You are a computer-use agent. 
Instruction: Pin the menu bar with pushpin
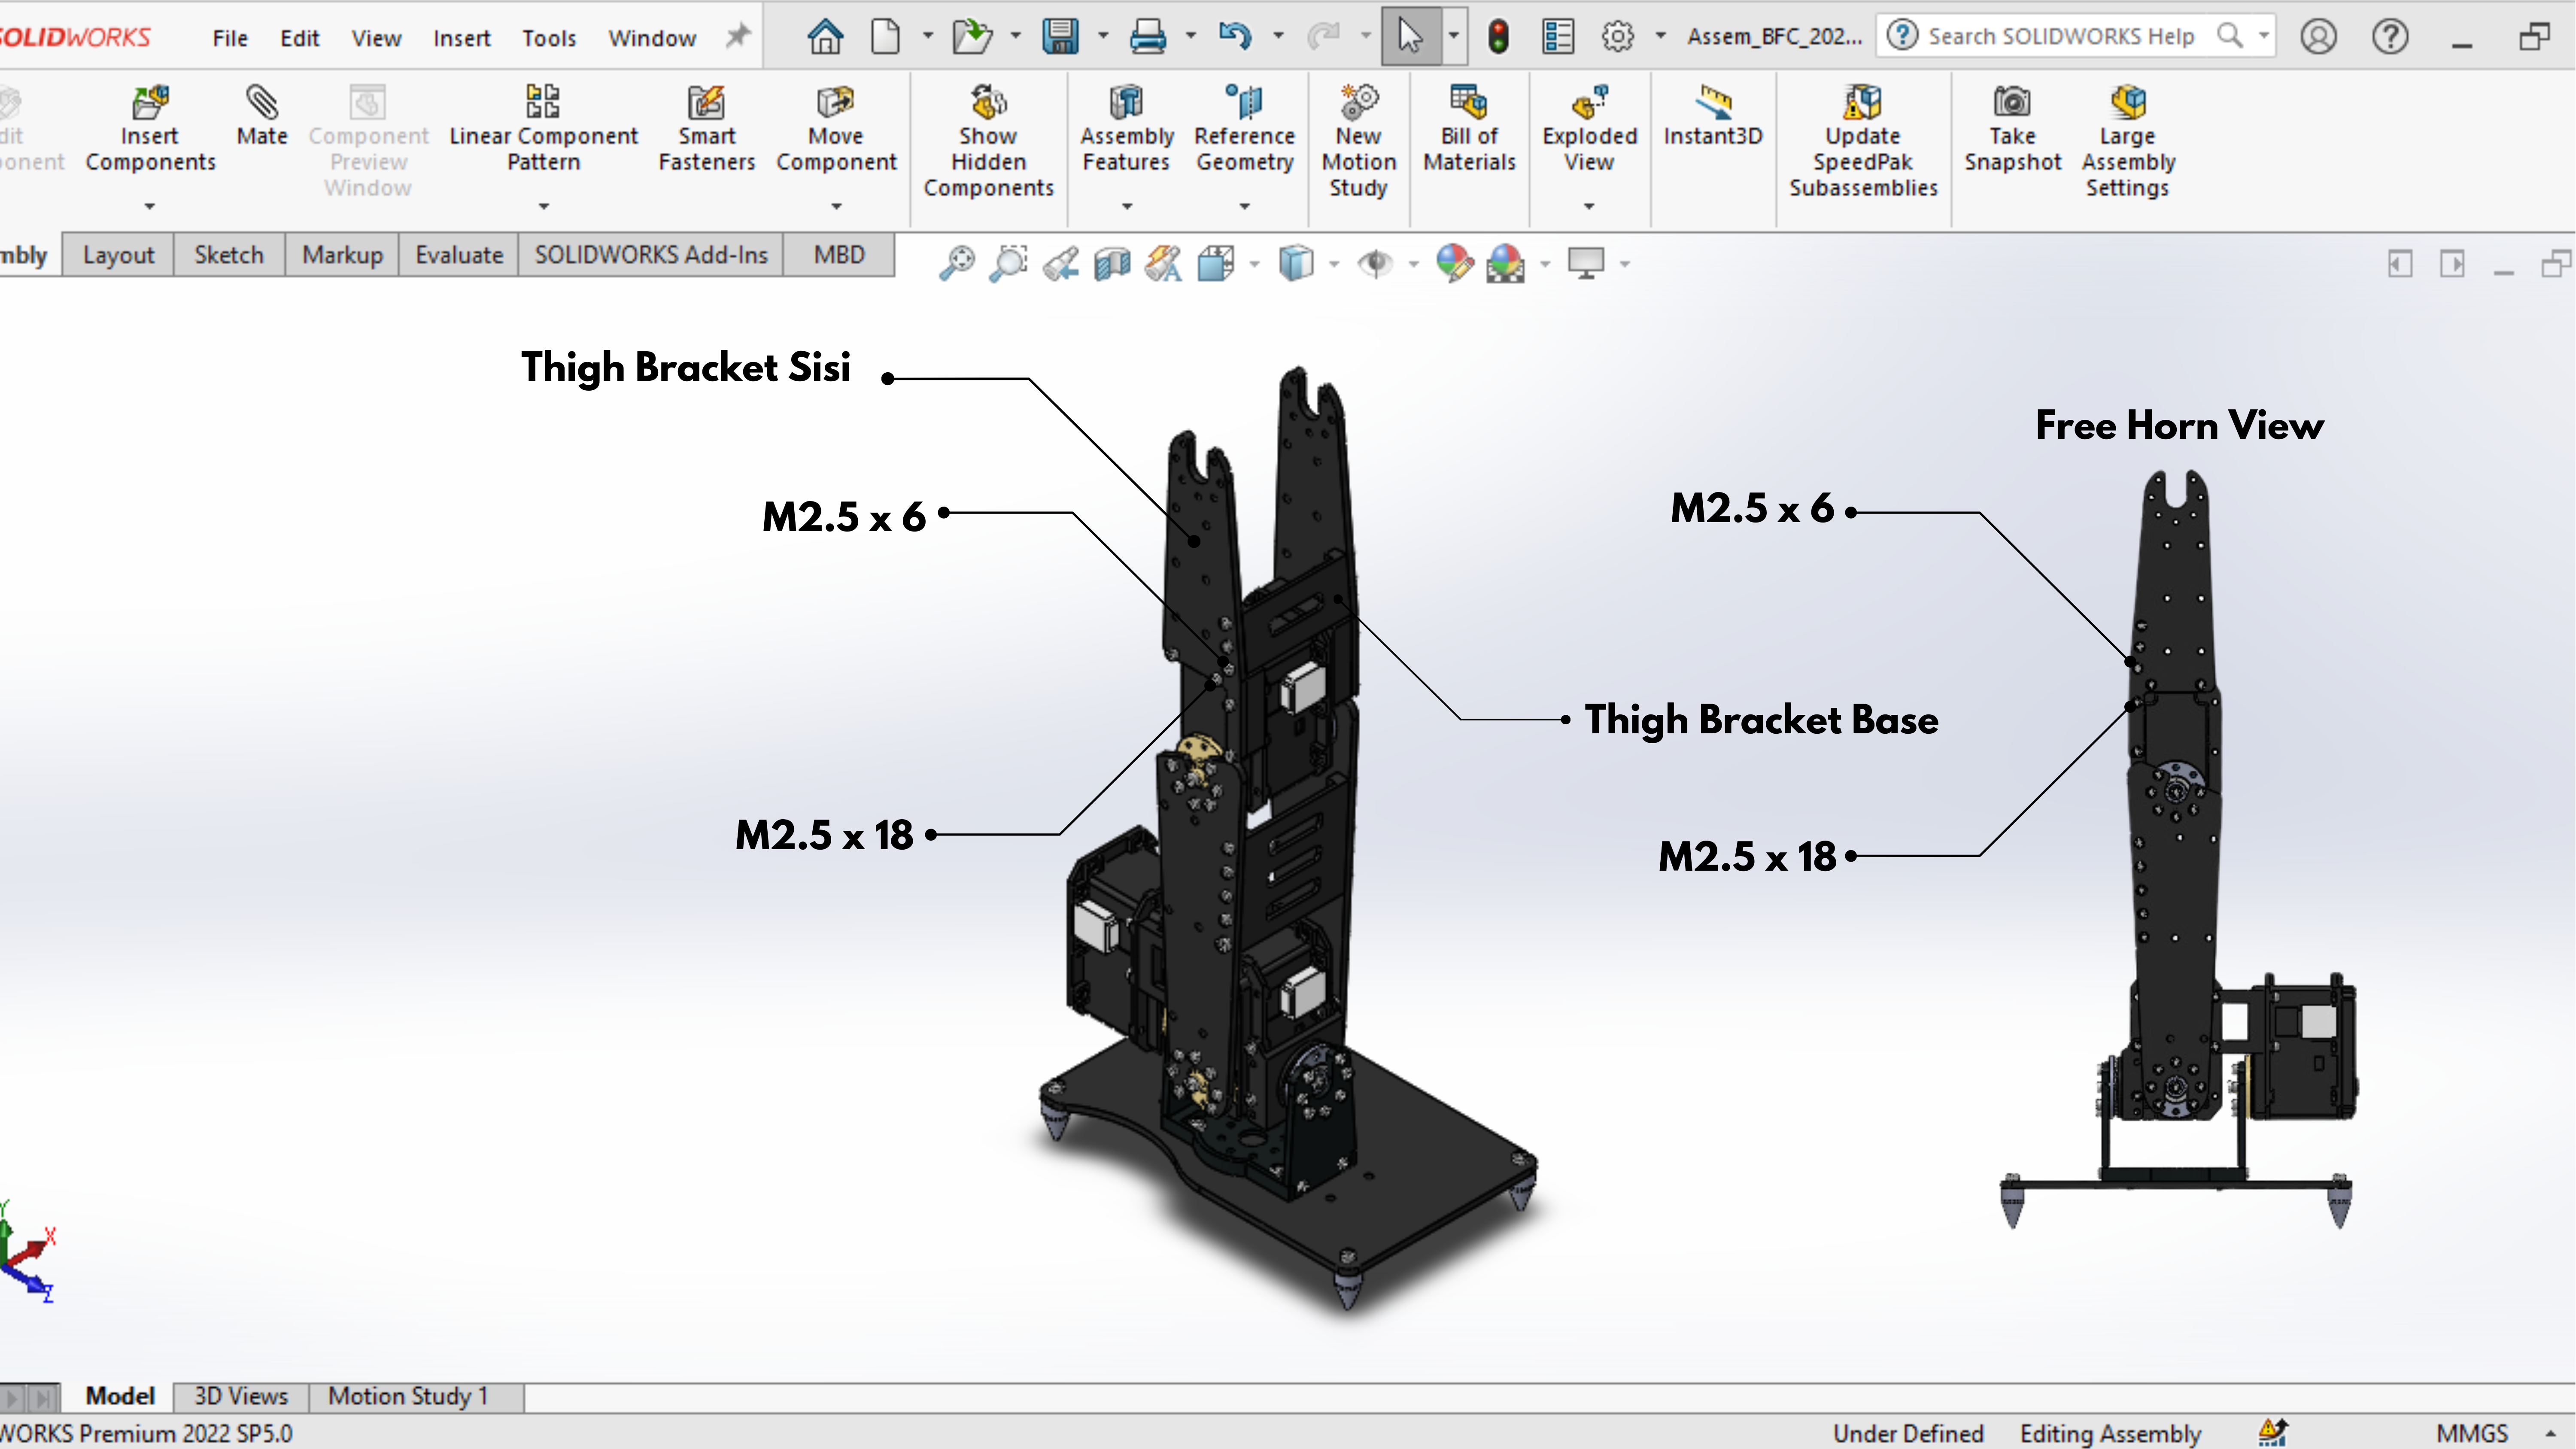(x=737, y=37)
